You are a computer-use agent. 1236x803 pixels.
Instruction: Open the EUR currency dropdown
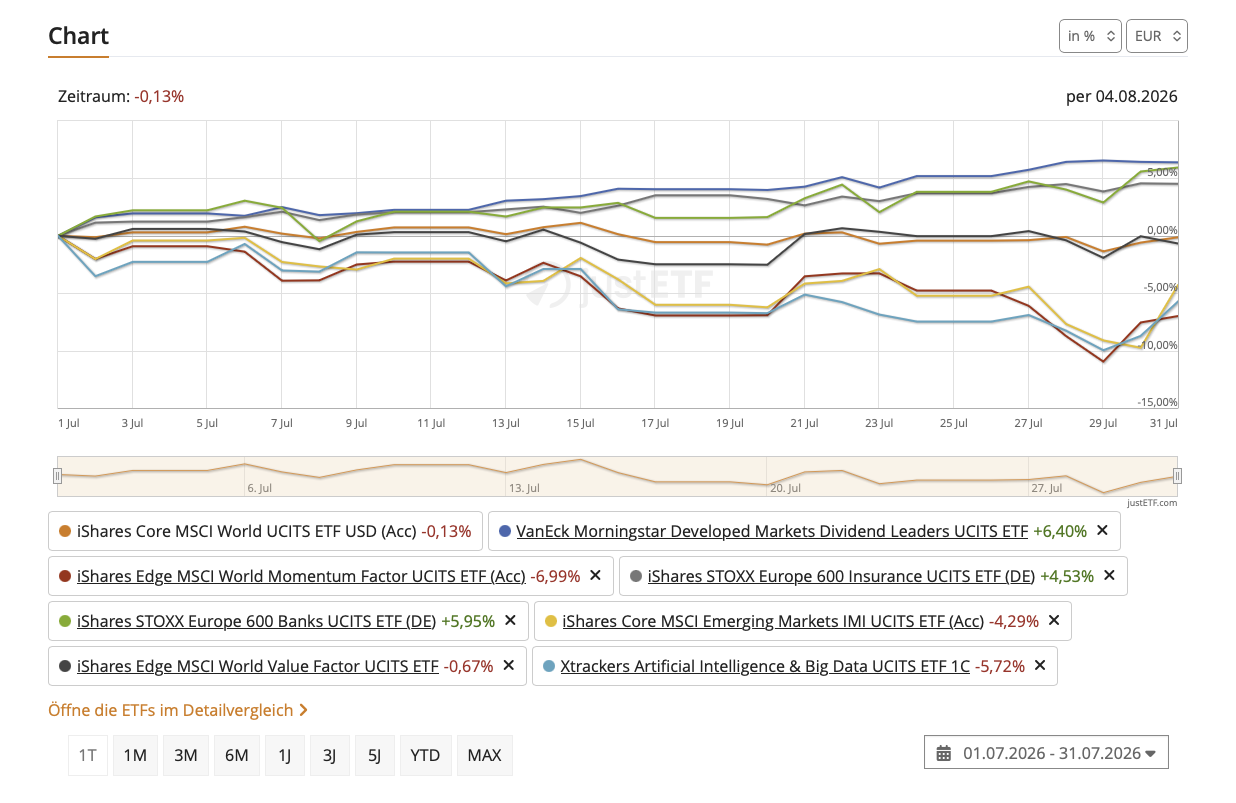(x=1156, y=36)
